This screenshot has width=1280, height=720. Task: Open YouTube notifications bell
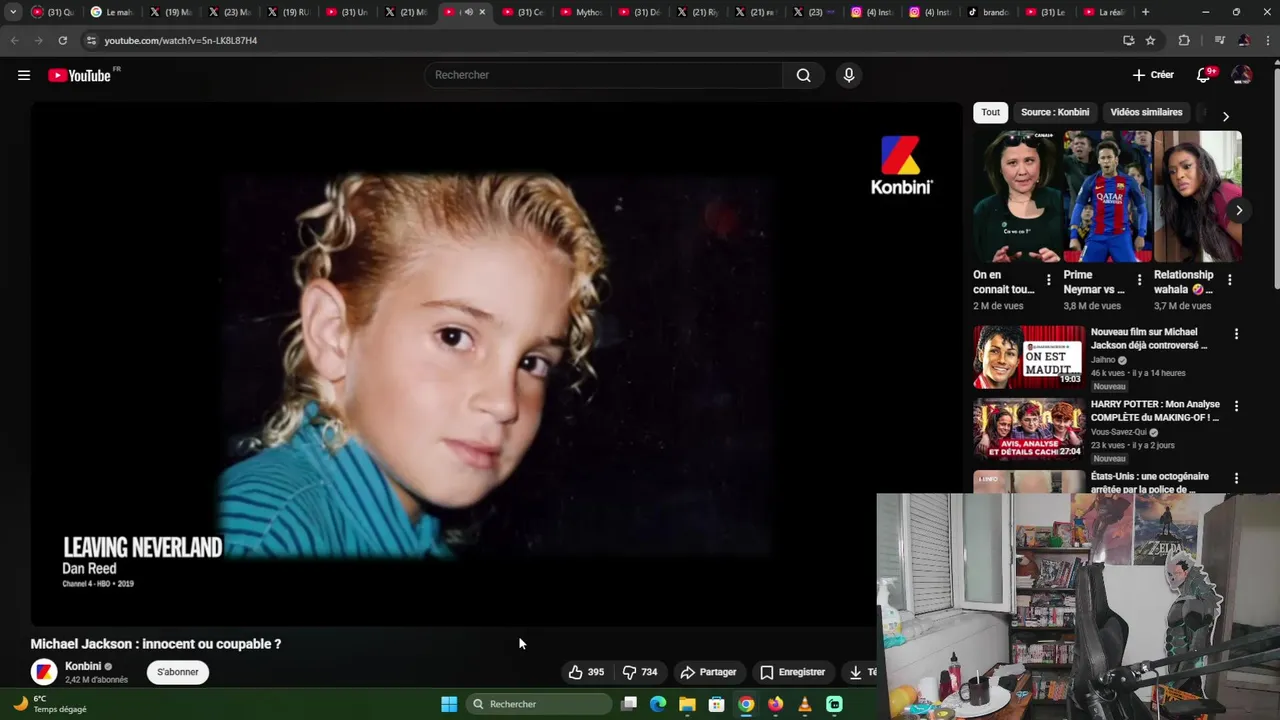coord(1204,75)
